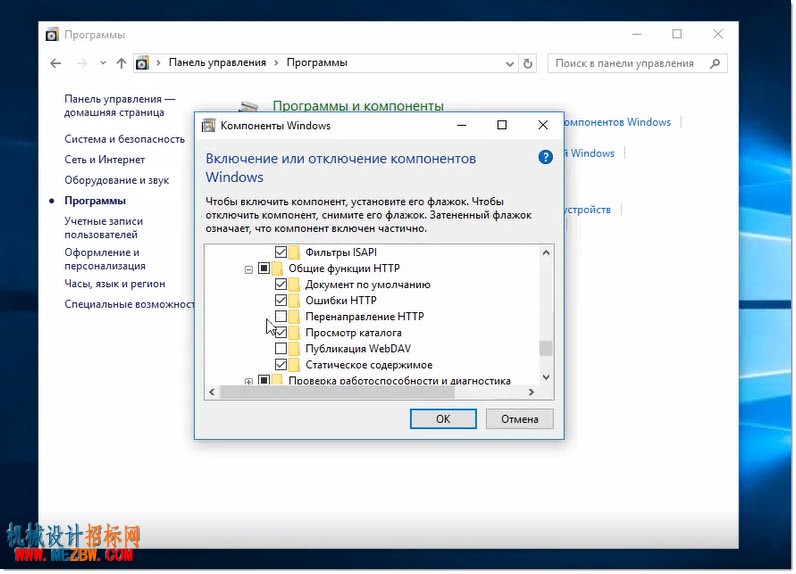This screenshot has width=796, height=574.
Task: Open Оборудование и звук category
Action: pos(117,180)
